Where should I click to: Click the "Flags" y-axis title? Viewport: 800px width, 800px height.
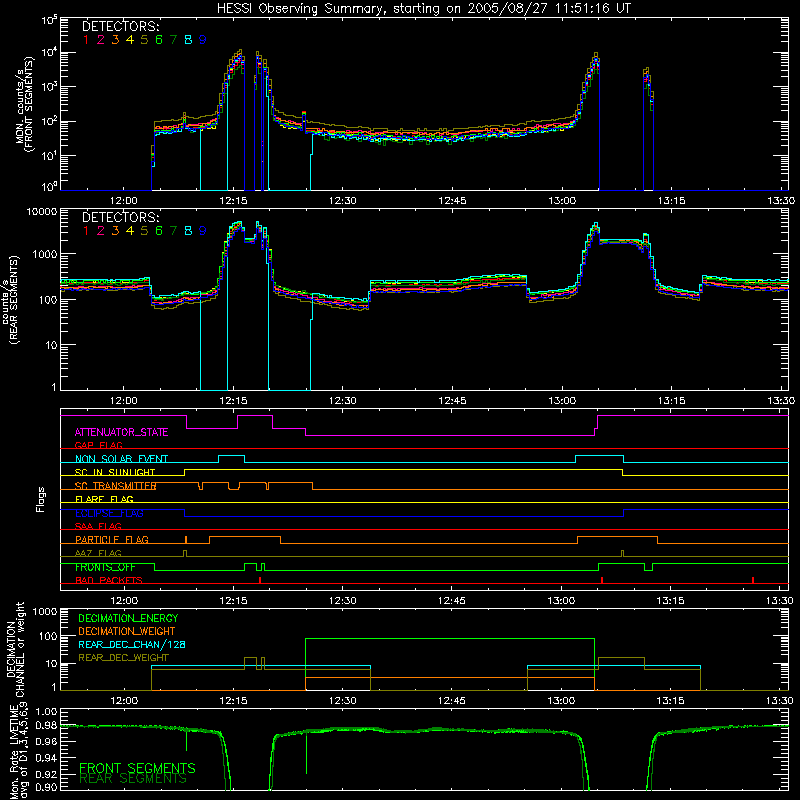[41, 499]
